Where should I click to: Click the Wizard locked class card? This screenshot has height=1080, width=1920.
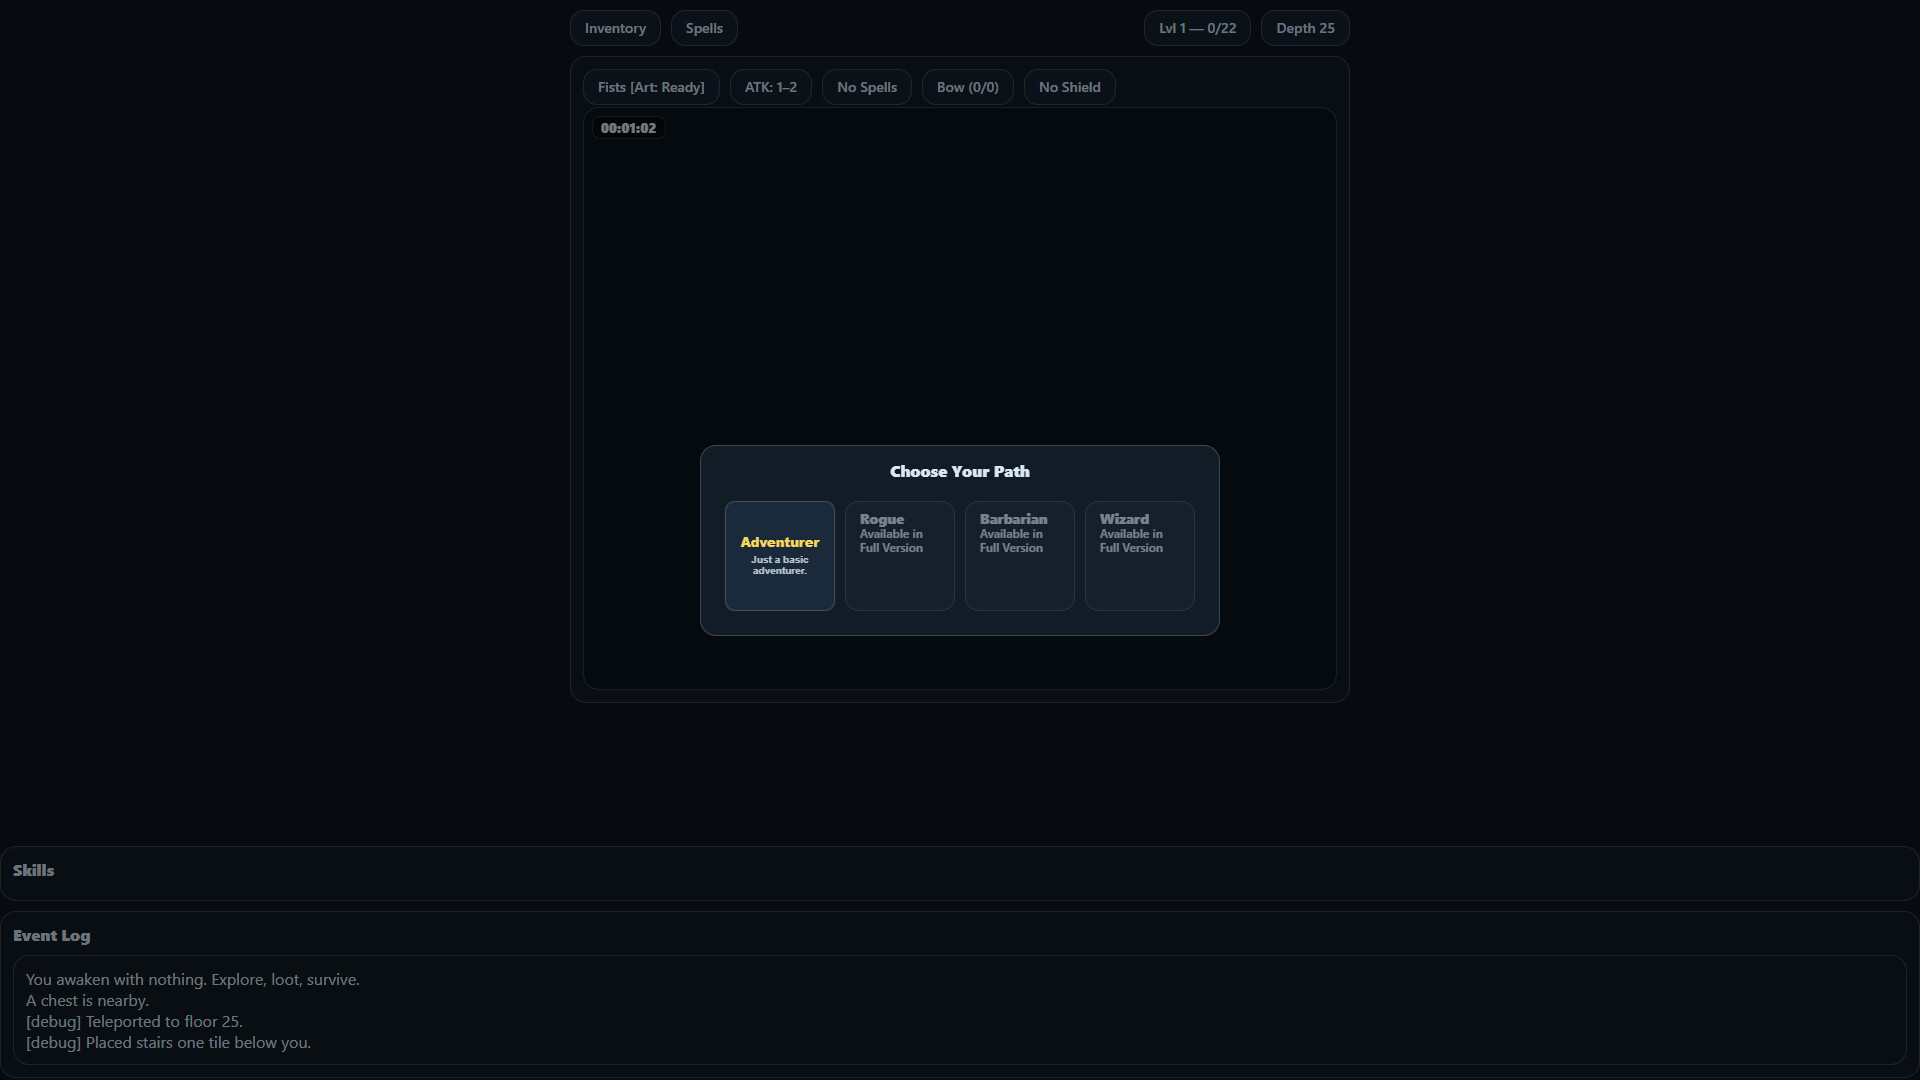click(1139, 555)
